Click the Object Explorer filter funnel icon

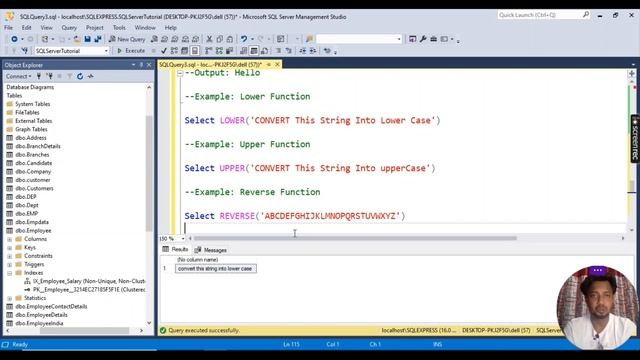69,76
